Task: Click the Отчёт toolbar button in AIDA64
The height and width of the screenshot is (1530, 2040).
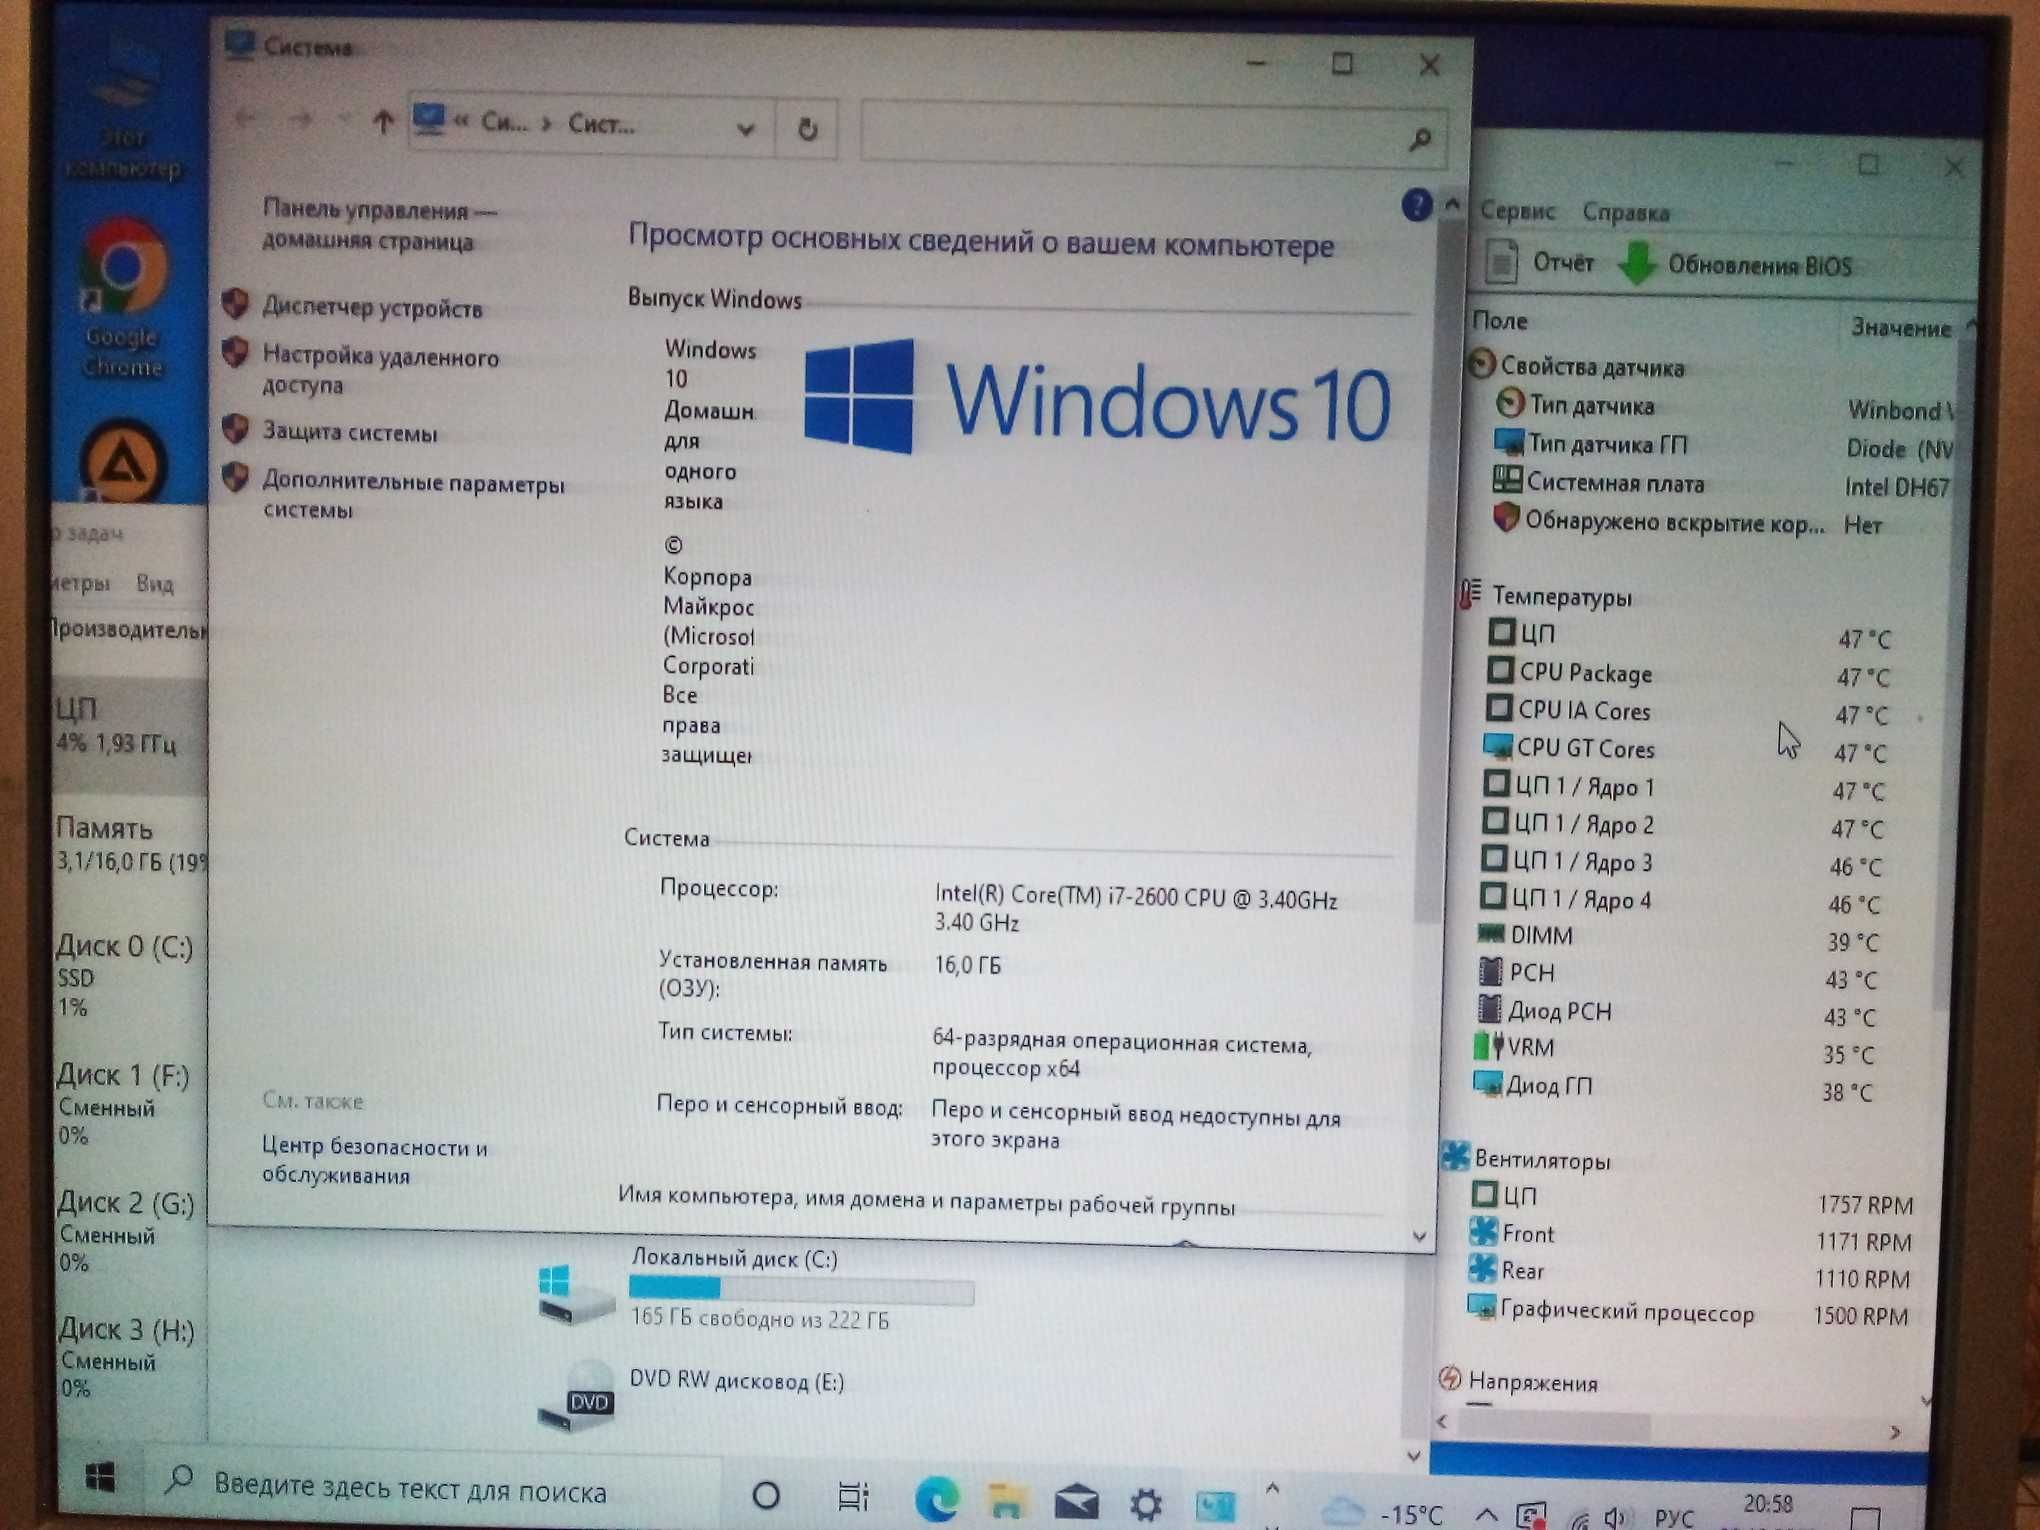Action: pyautogui.click(x=1540, y=262)
